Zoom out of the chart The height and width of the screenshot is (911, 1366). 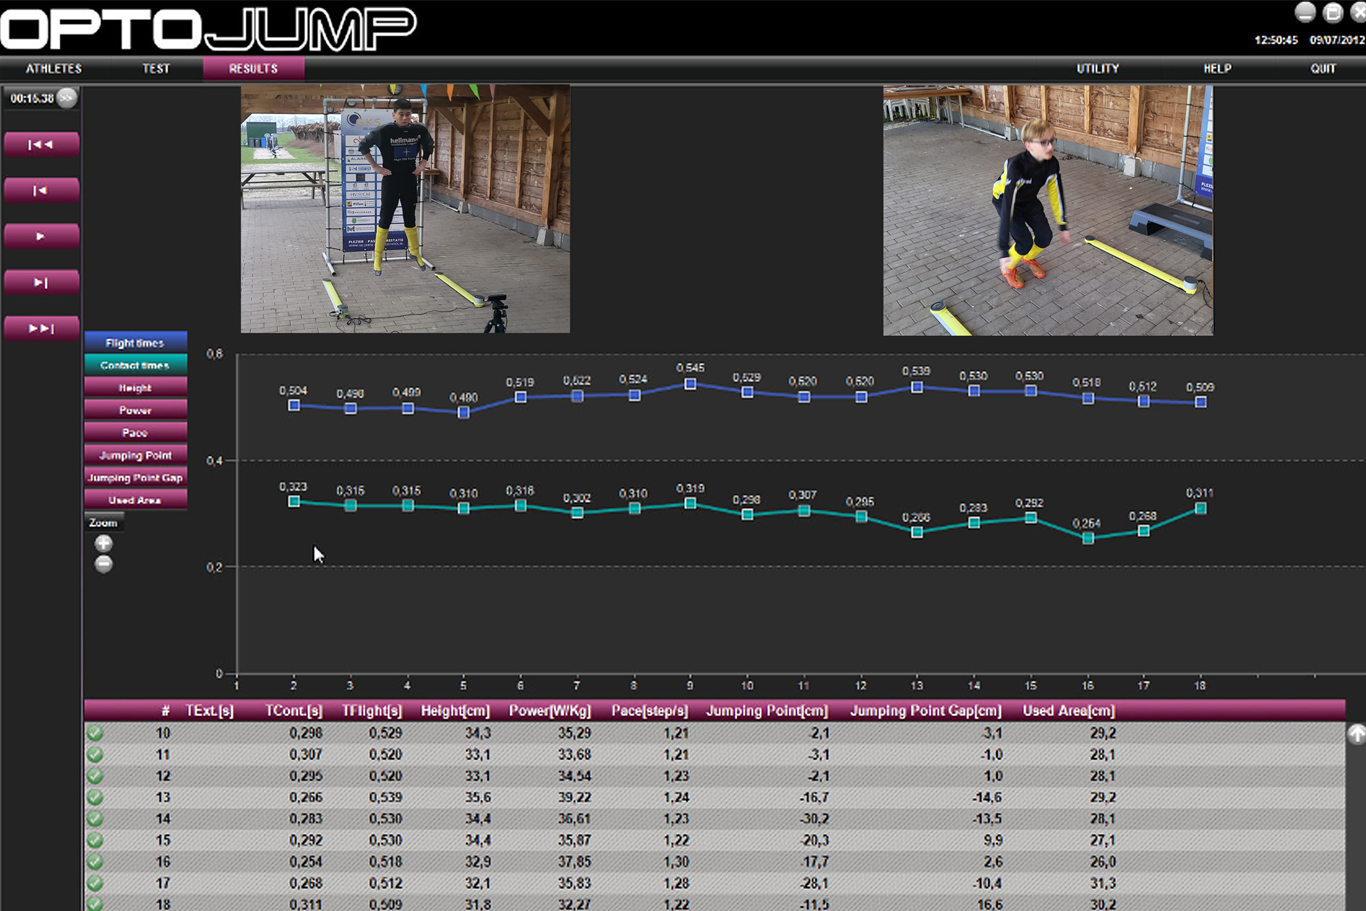[x=103, y=565]
